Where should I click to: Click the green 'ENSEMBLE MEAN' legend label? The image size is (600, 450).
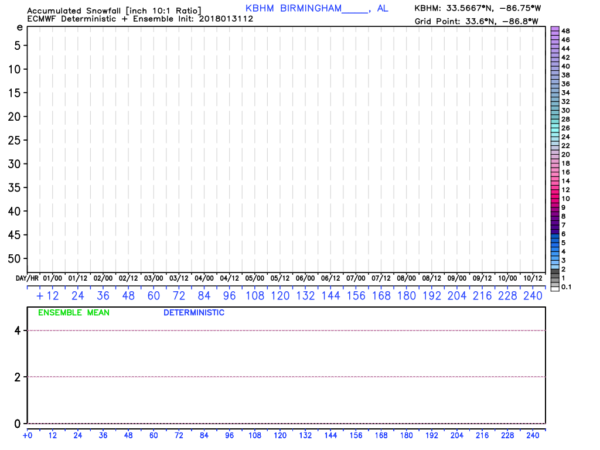point(74,313)
